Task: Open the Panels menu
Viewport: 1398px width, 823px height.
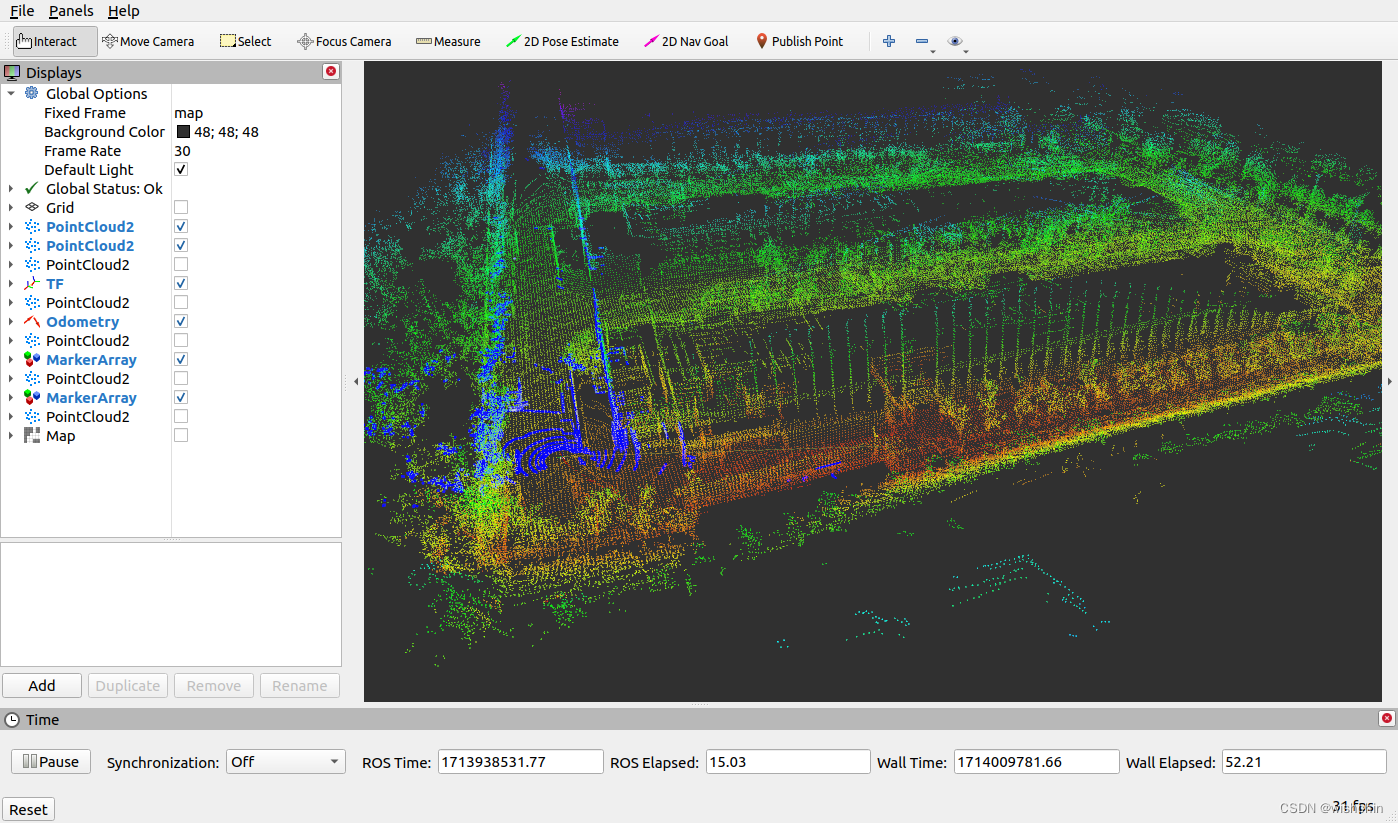Action: pyautogui.click(x=71, y=10)
